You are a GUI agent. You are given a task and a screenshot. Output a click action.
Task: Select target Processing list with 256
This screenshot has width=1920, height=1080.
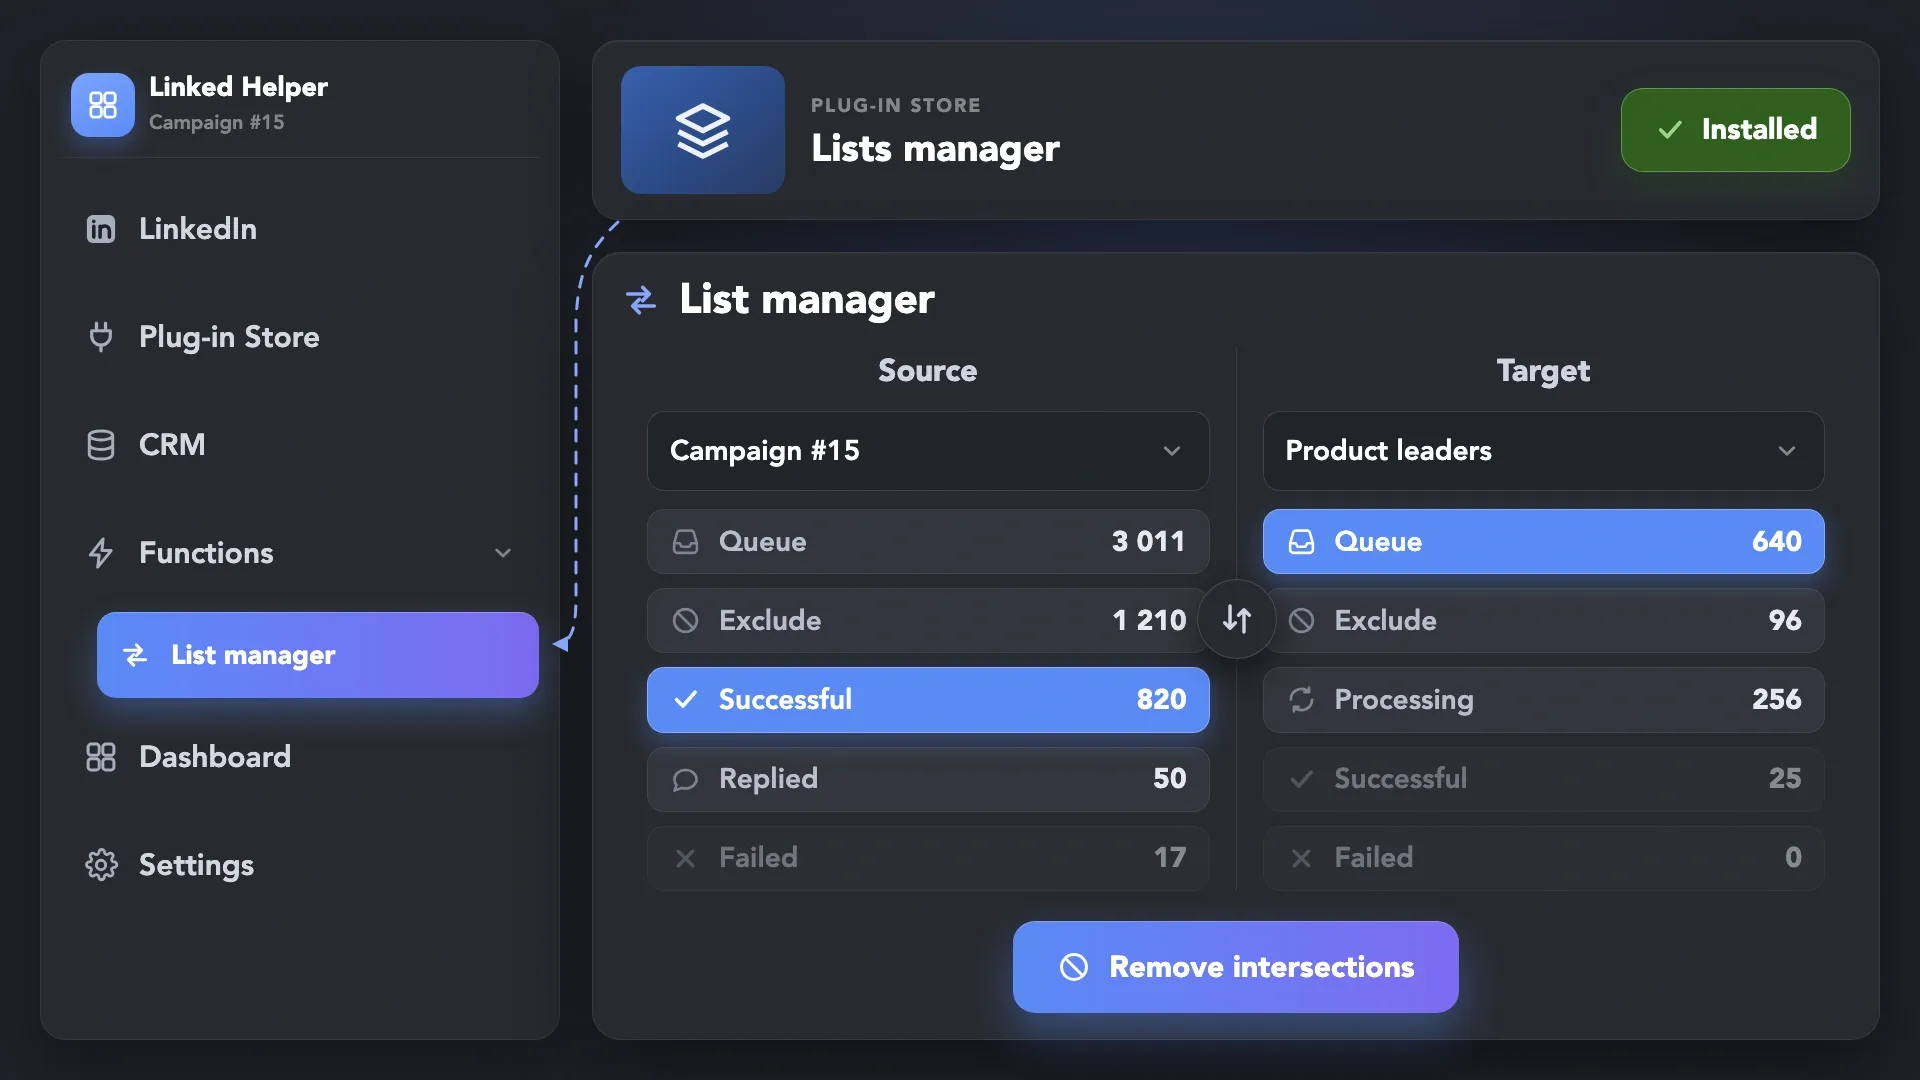(x=1544, y=700)
